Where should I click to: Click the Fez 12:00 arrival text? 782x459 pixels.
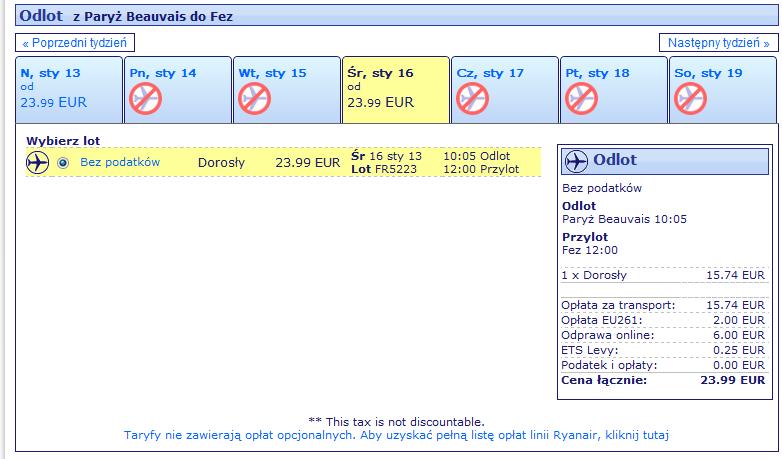589,250
